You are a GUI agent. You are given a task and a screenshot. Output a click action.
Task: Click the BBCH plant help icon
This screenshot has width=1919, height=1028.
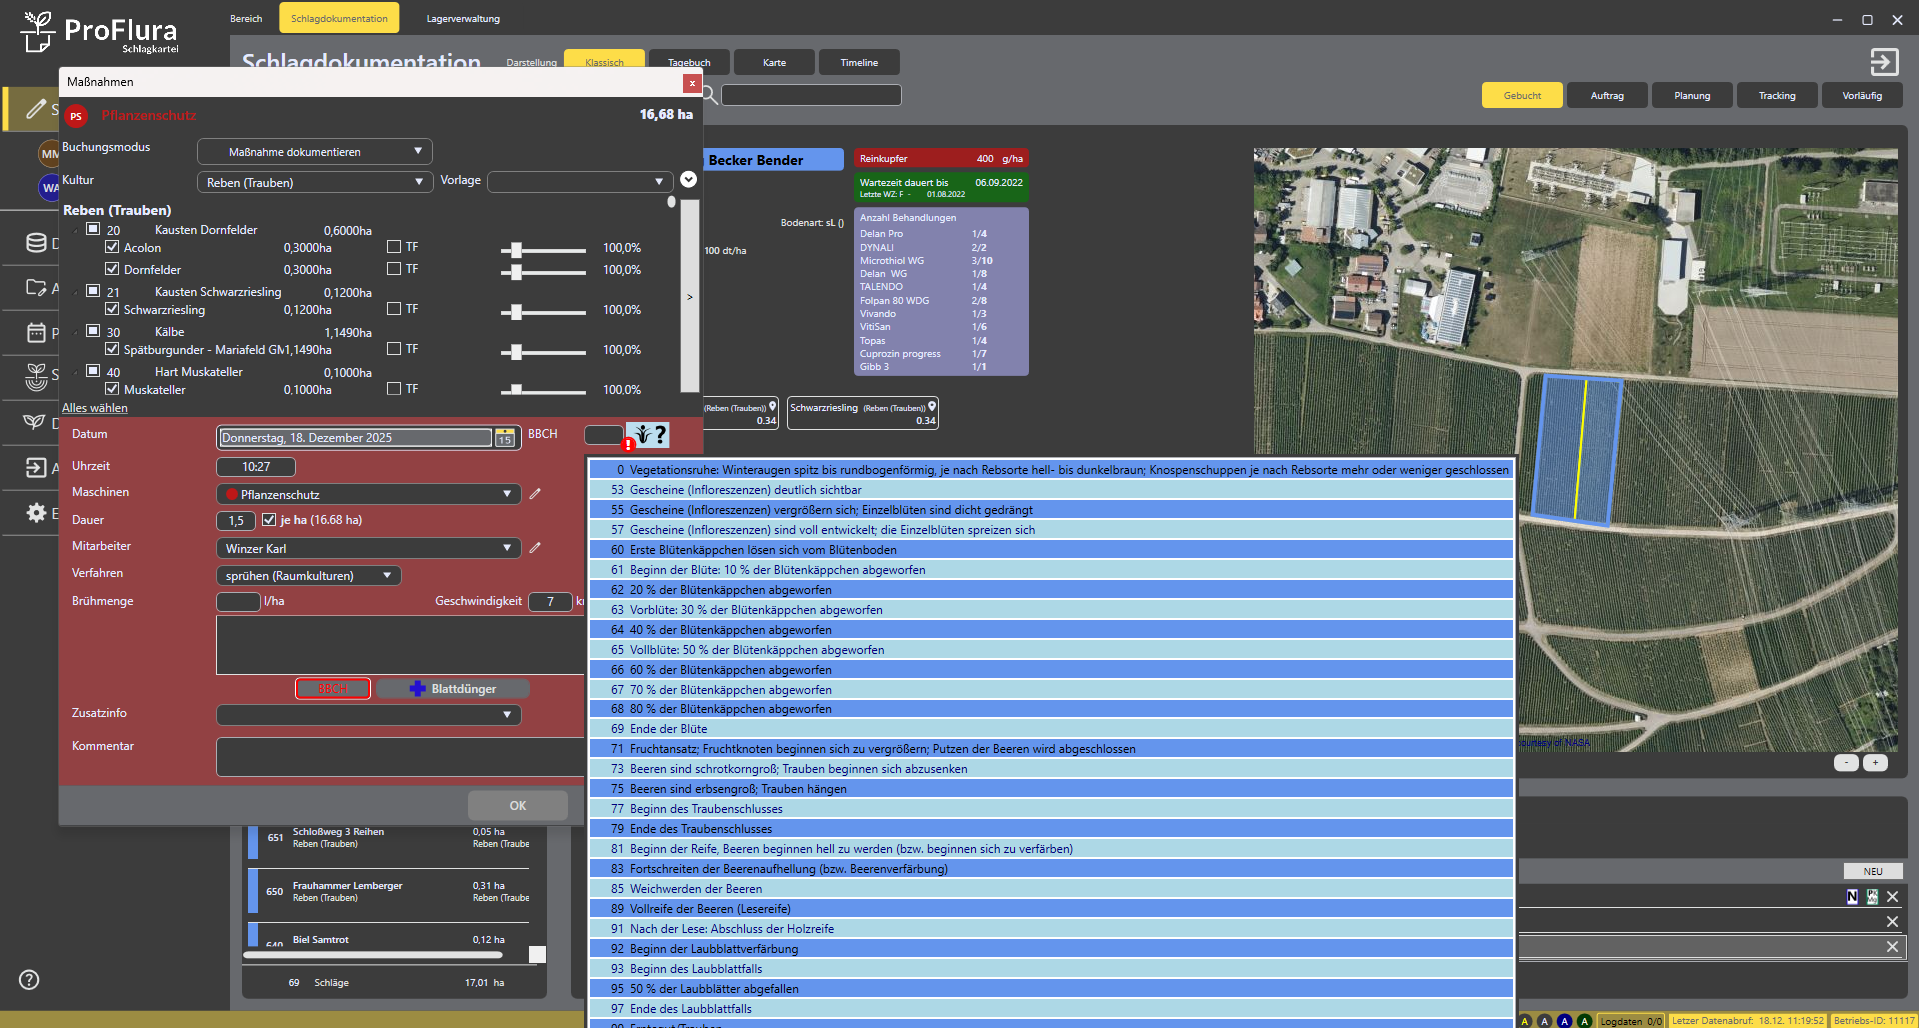click(647, 435)
